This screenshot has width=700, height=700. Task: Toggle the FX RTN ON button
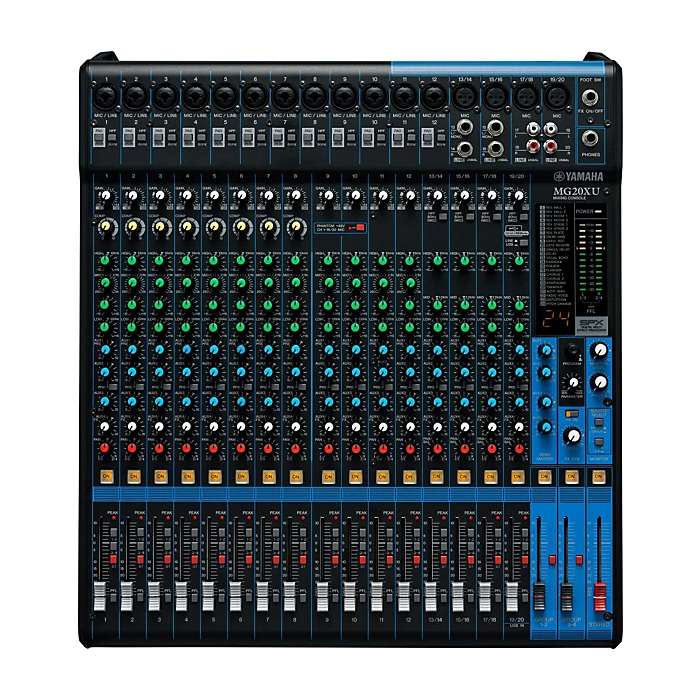571,476
